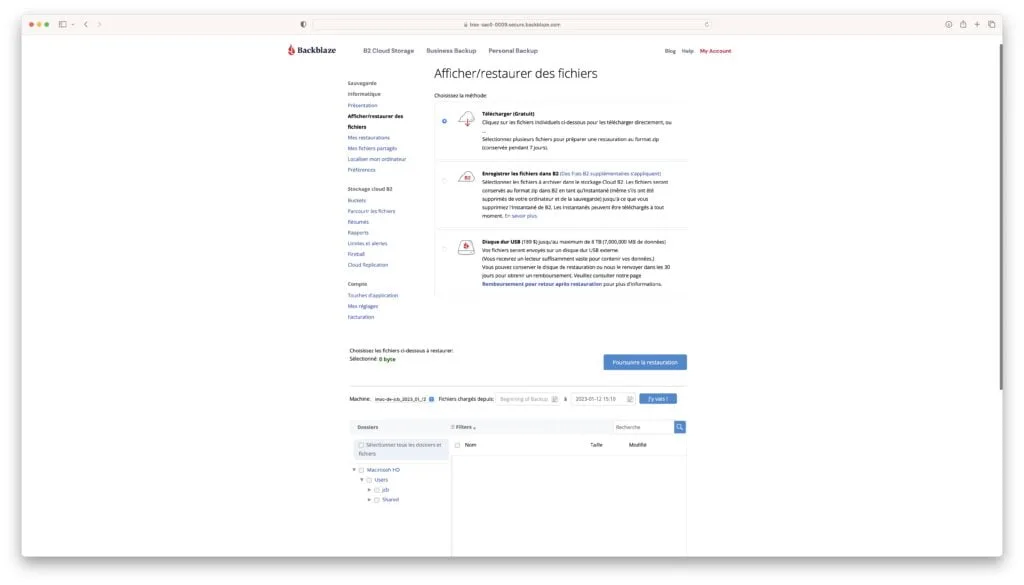This screenshot has width=1024, height=585.
Task: Click the B2 bucket icon beside Enregistrer les fichiers
Action: [466, 177]
